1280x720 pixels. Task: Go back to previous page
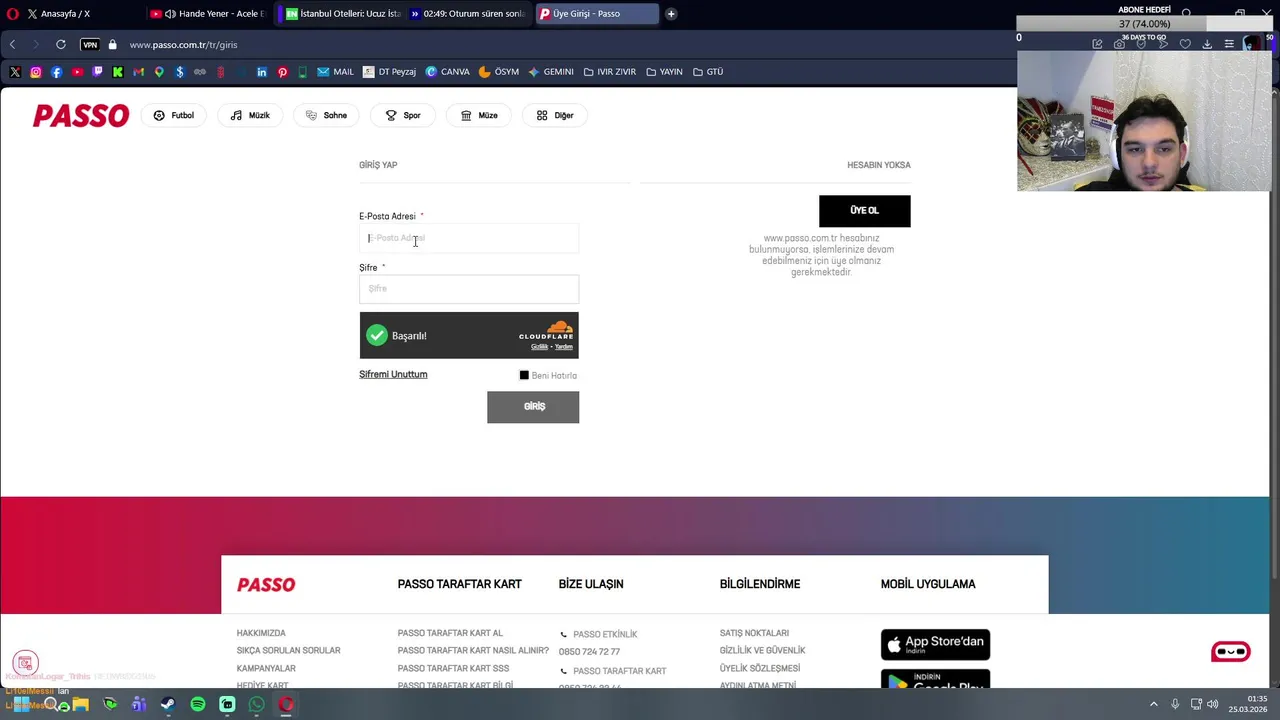[x=12, y=45]
